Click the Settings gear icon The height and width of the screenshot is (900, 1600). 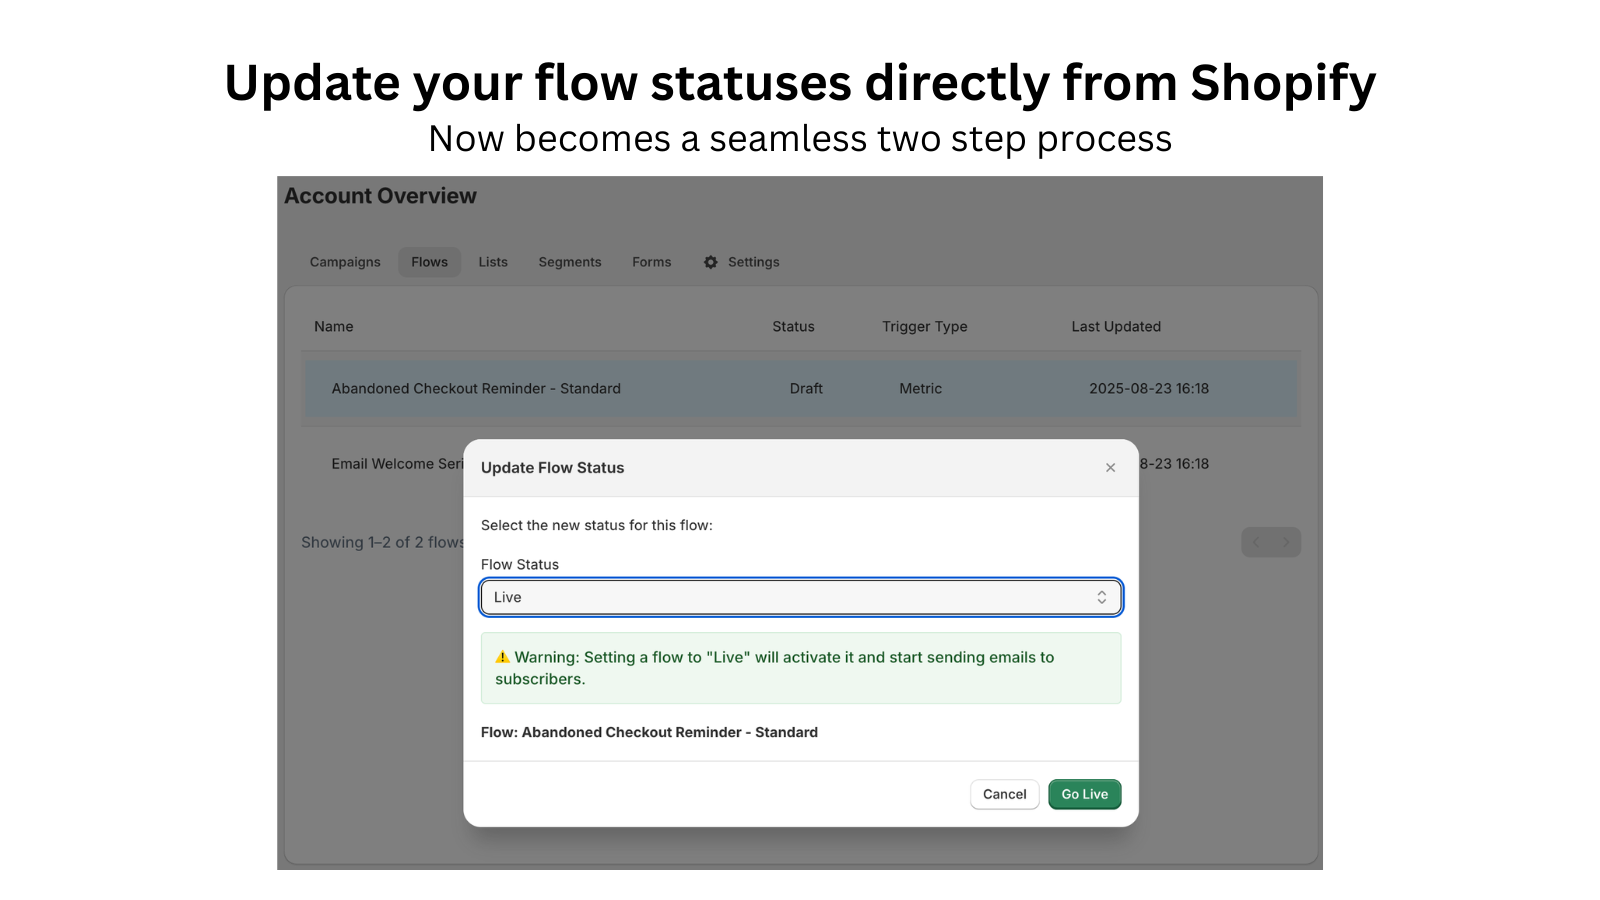click(711, 262)
